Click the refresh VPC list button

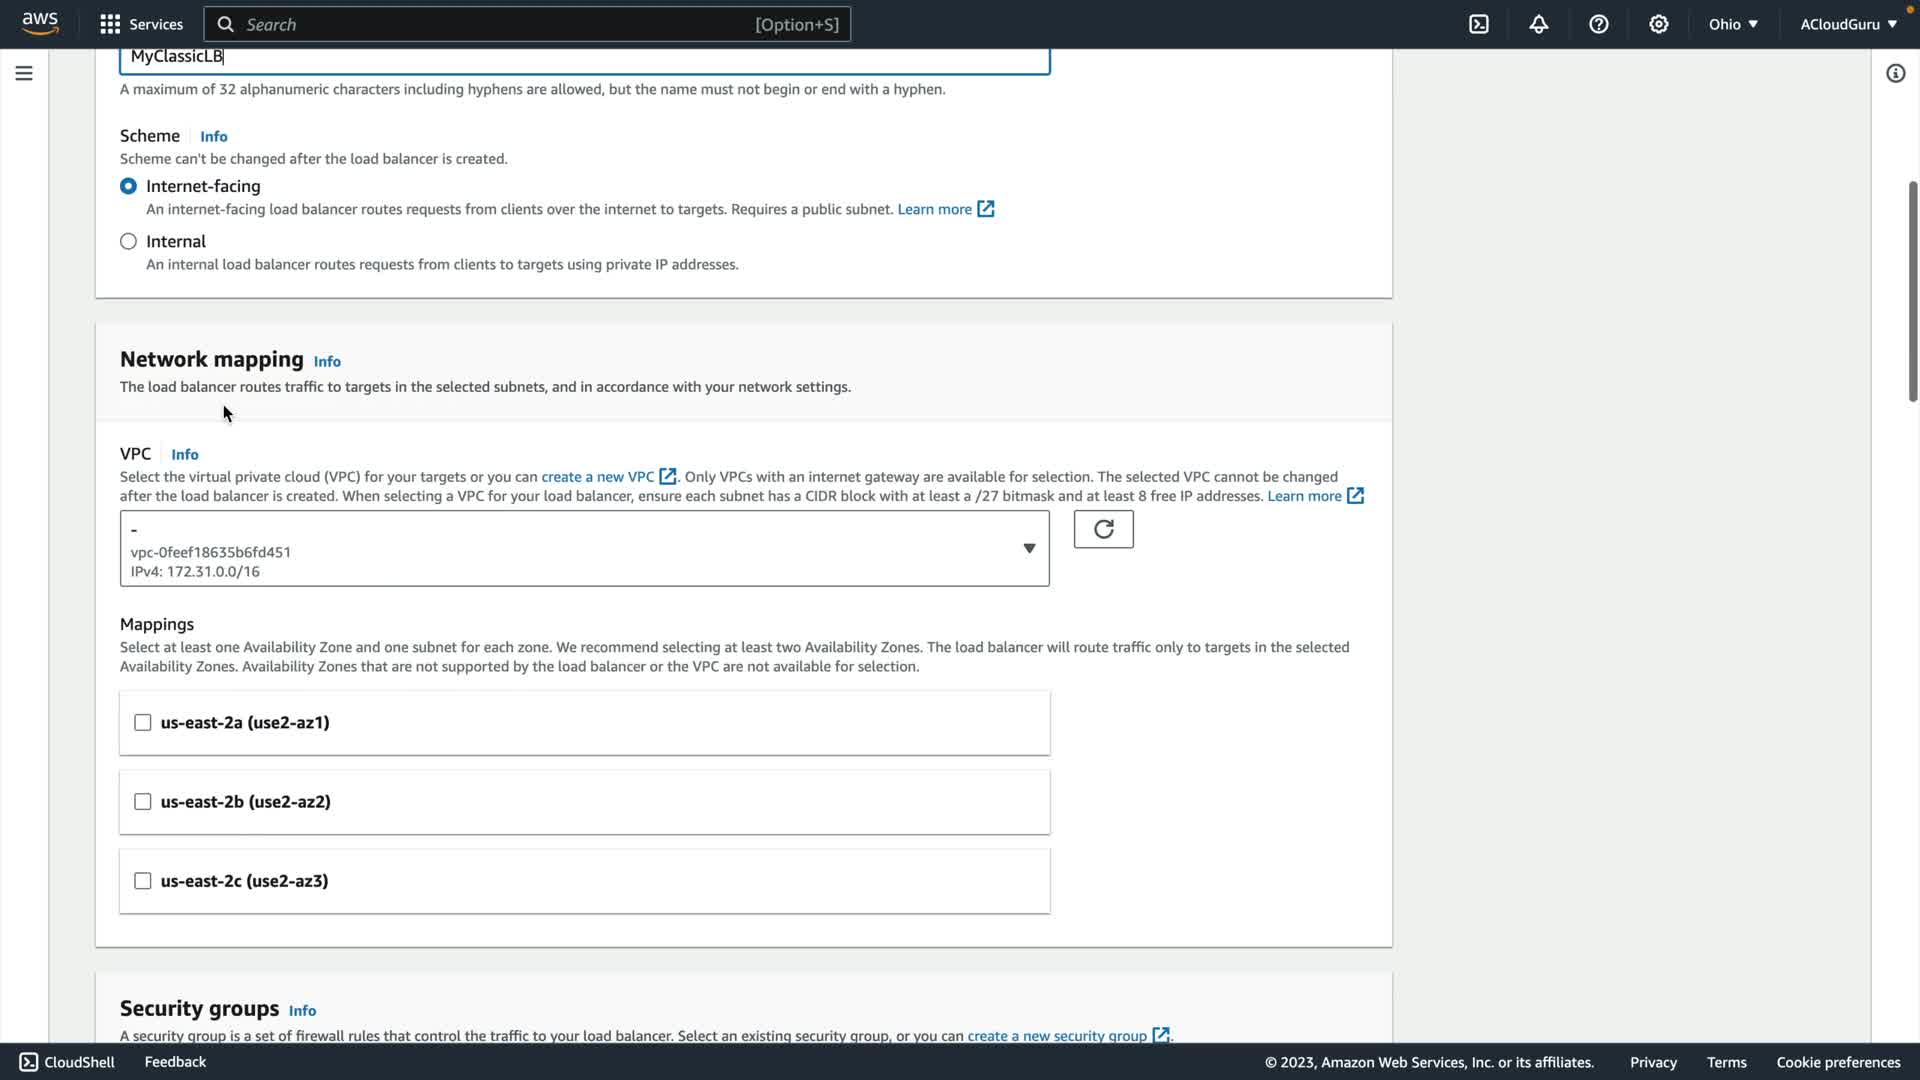point(1103,529)
